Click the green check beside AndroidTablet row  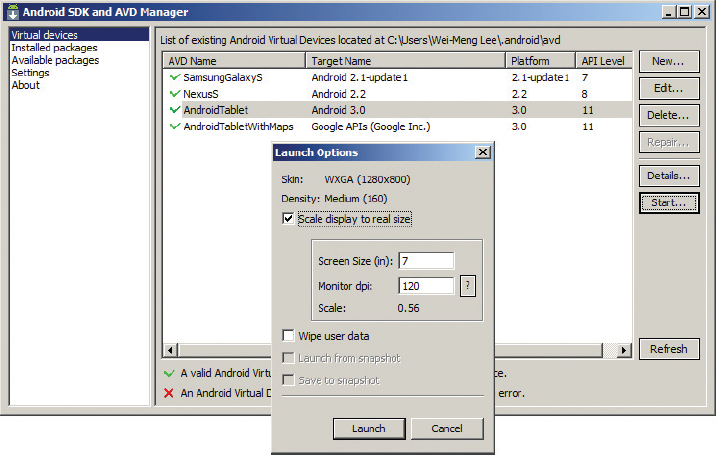pos(174,110)
